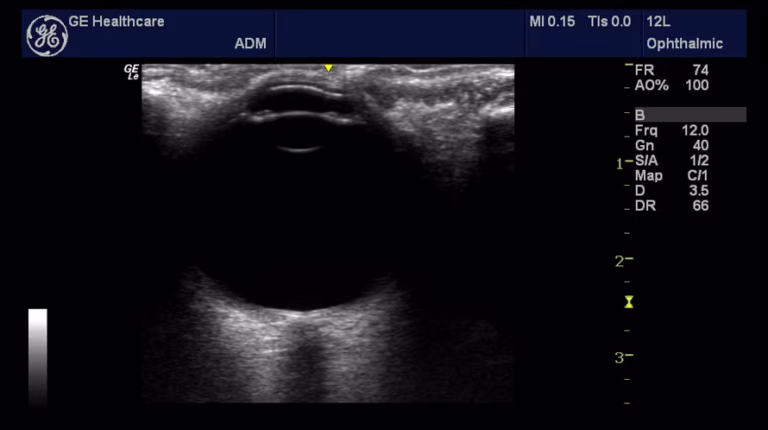Click the ADM header field

click(250, 44)
